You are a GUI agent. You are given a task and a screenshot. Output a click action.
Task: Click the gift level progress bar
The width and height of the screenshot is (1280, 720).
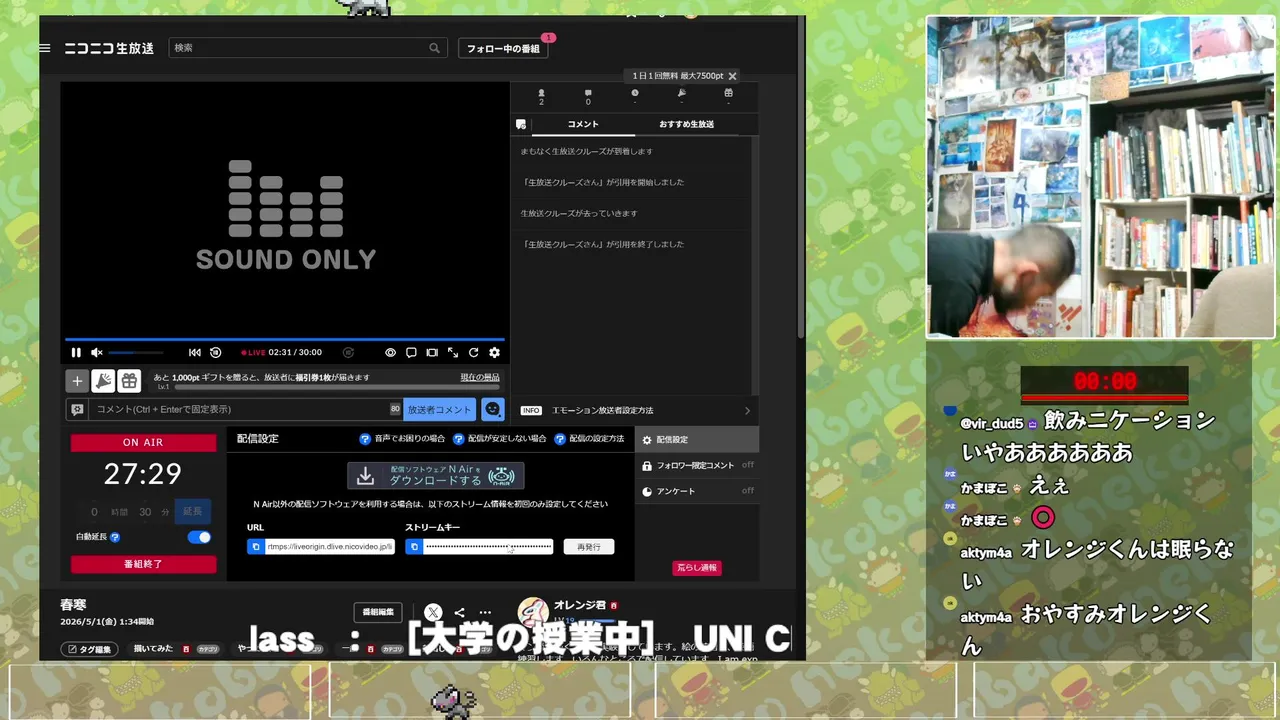(x=337, y=386)
